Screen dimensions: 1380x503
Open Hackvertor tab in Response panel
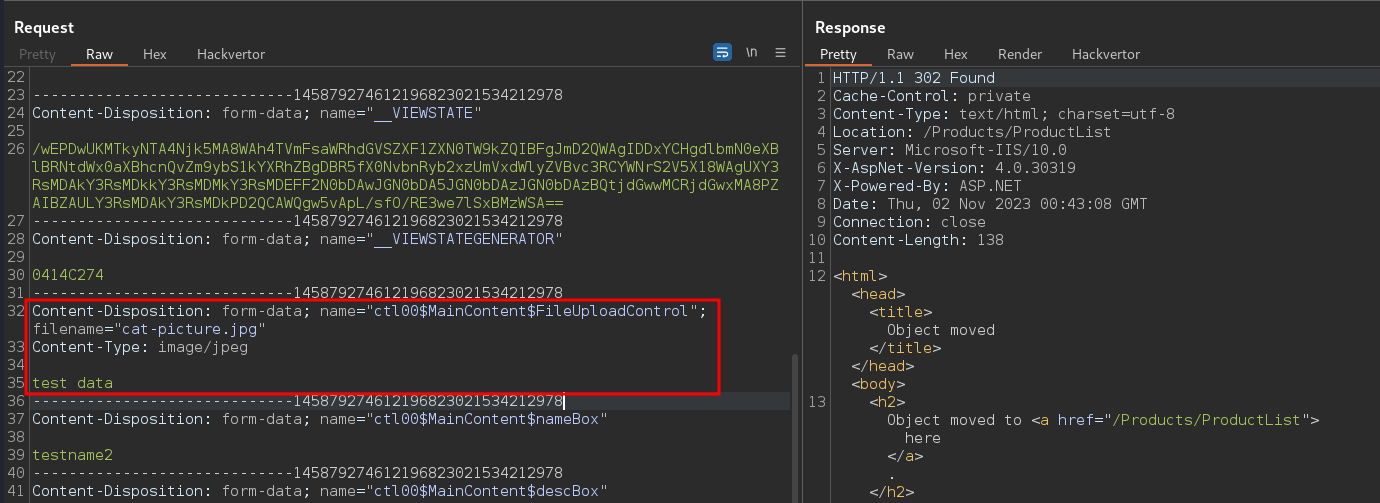pyautogui.click(x=1106, y=54)
